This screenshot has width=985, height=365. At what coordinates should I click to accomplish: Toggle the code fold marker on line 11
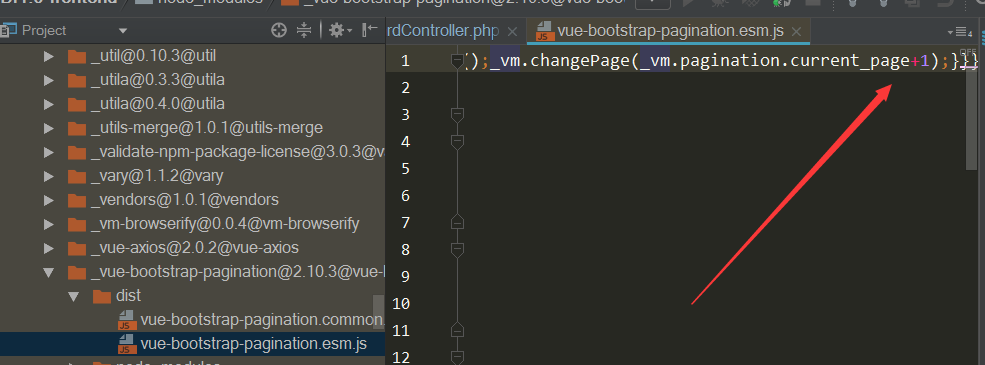pos(457,330)
